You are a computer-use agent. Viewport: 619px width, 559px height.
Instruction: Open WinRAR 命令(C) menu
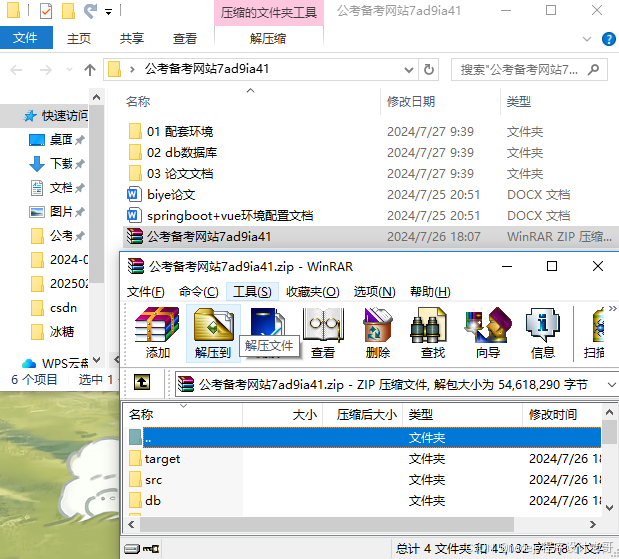tap(199, 292)
